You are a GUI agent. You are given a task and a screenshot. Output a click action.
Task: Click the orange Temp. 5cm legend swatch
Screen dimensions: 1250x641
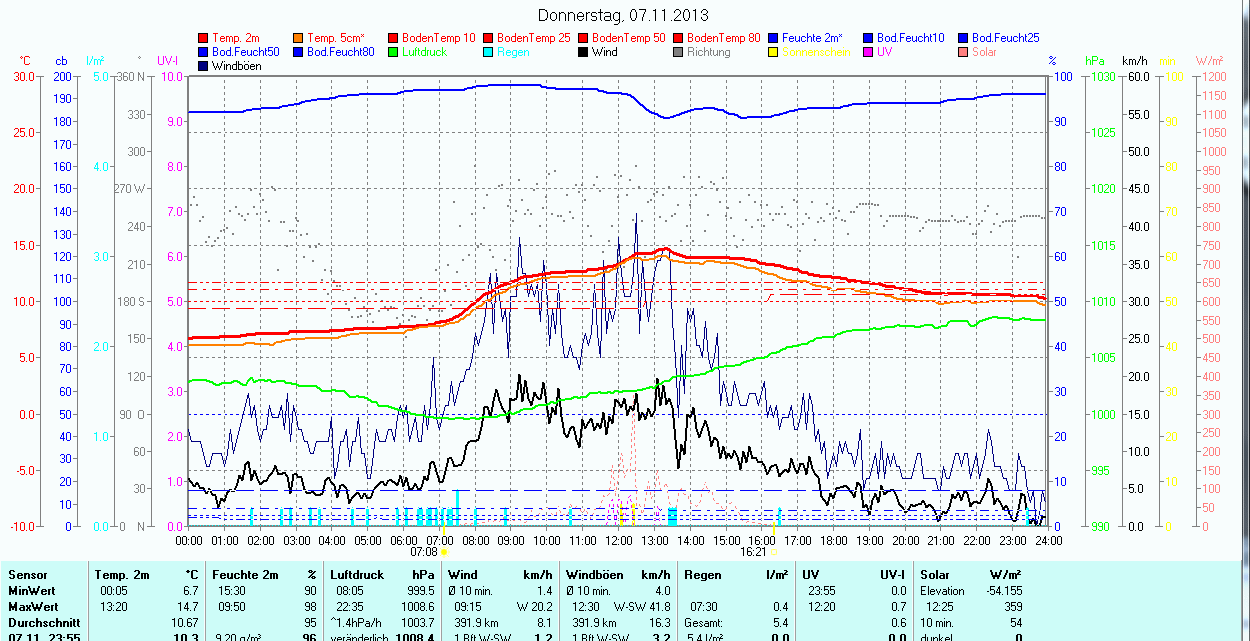coord(299,38)
